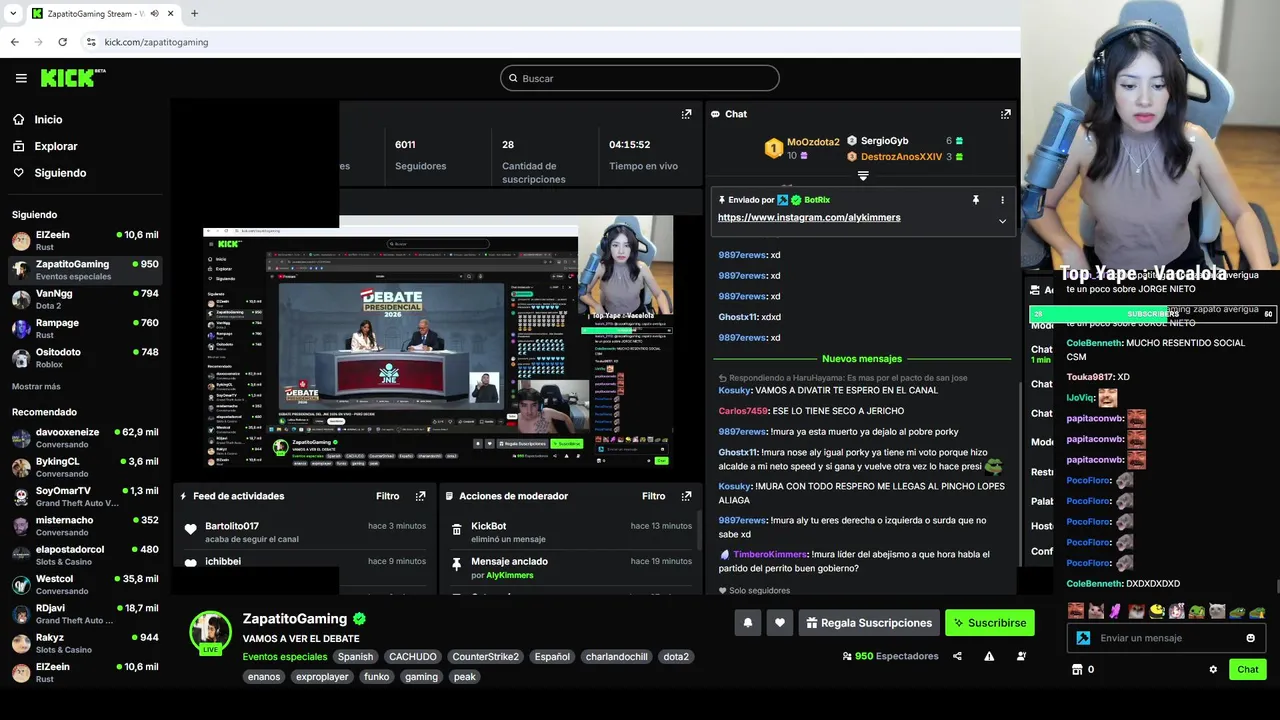
Task: Open pinned message three-dot options
Action: tap(1002, 200)
